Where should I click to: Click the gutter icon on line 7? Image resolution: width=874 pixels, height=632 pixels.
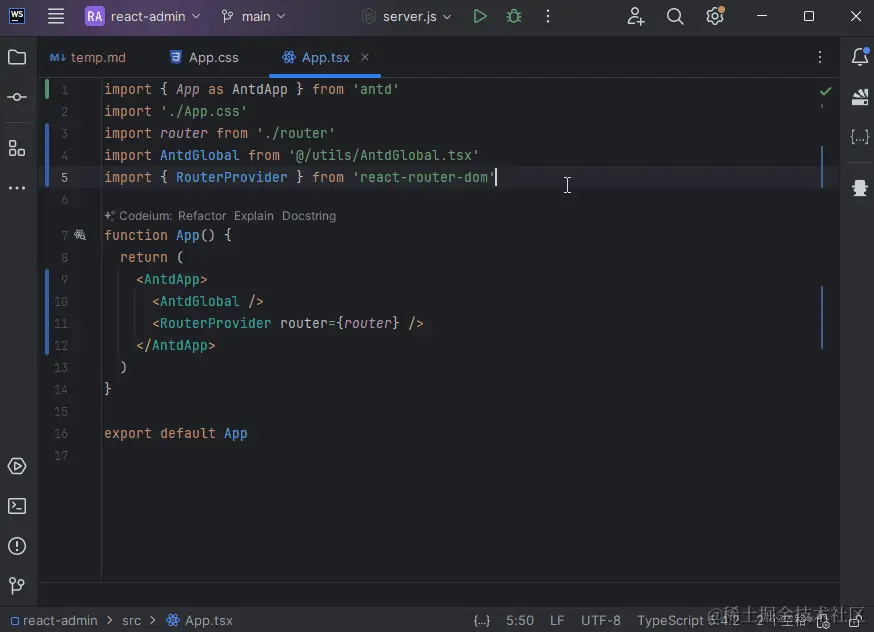click(x=80, y=235)
